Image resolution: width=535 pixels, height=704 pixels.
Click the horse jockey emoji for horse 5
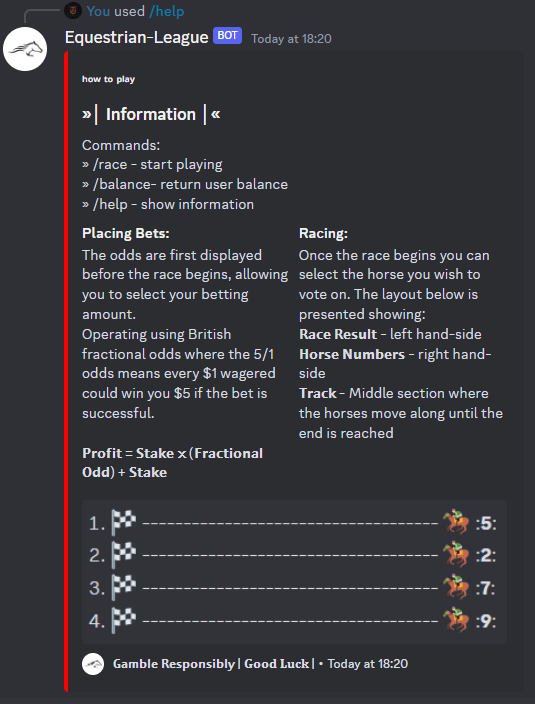pyautogui.click(x=456, y=522)
